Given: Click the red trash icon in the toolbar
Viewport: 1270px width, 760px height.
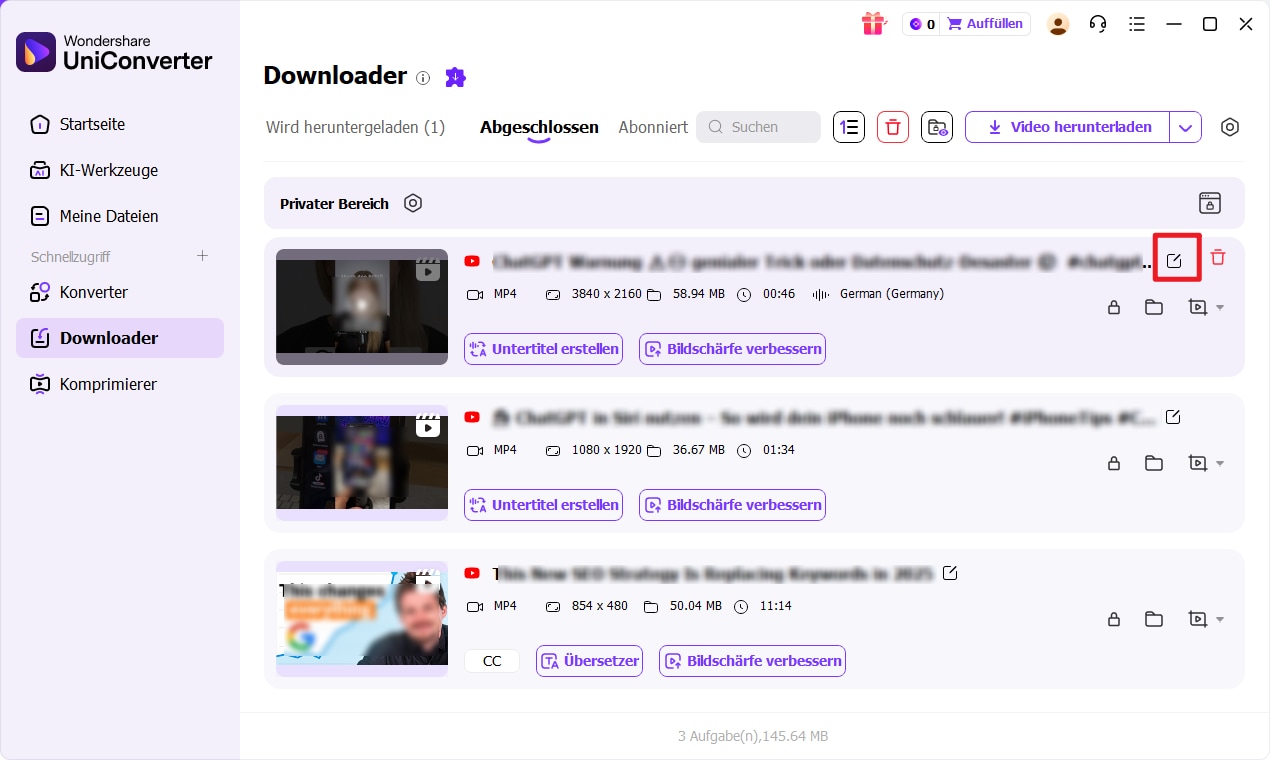Looking at the screenshot, I should [892, 127].
